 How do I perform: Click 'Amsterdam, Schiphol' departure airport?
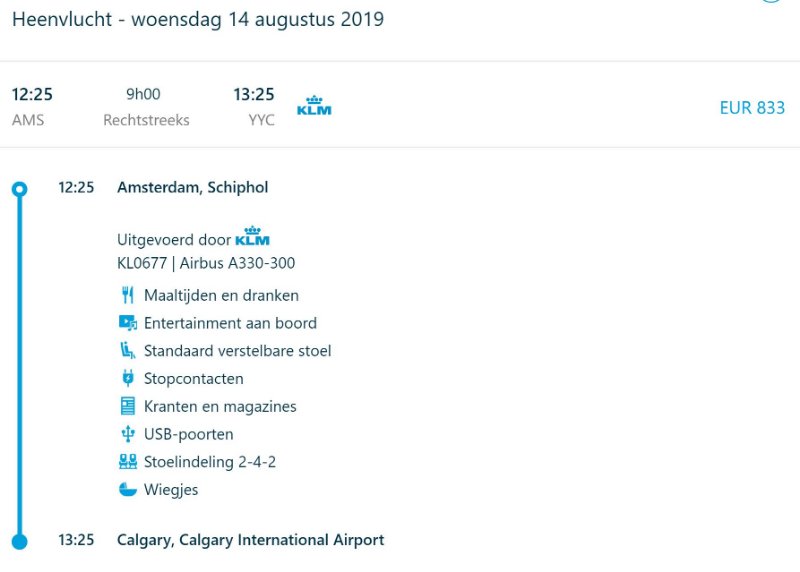[x=192, y=187]
